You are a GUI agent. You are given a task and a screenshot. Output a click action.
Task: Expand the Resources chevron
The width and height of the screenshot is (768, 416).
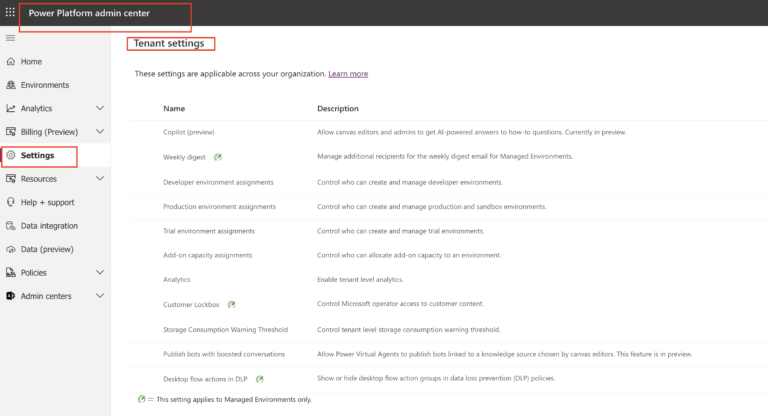[x=100, y=178]
